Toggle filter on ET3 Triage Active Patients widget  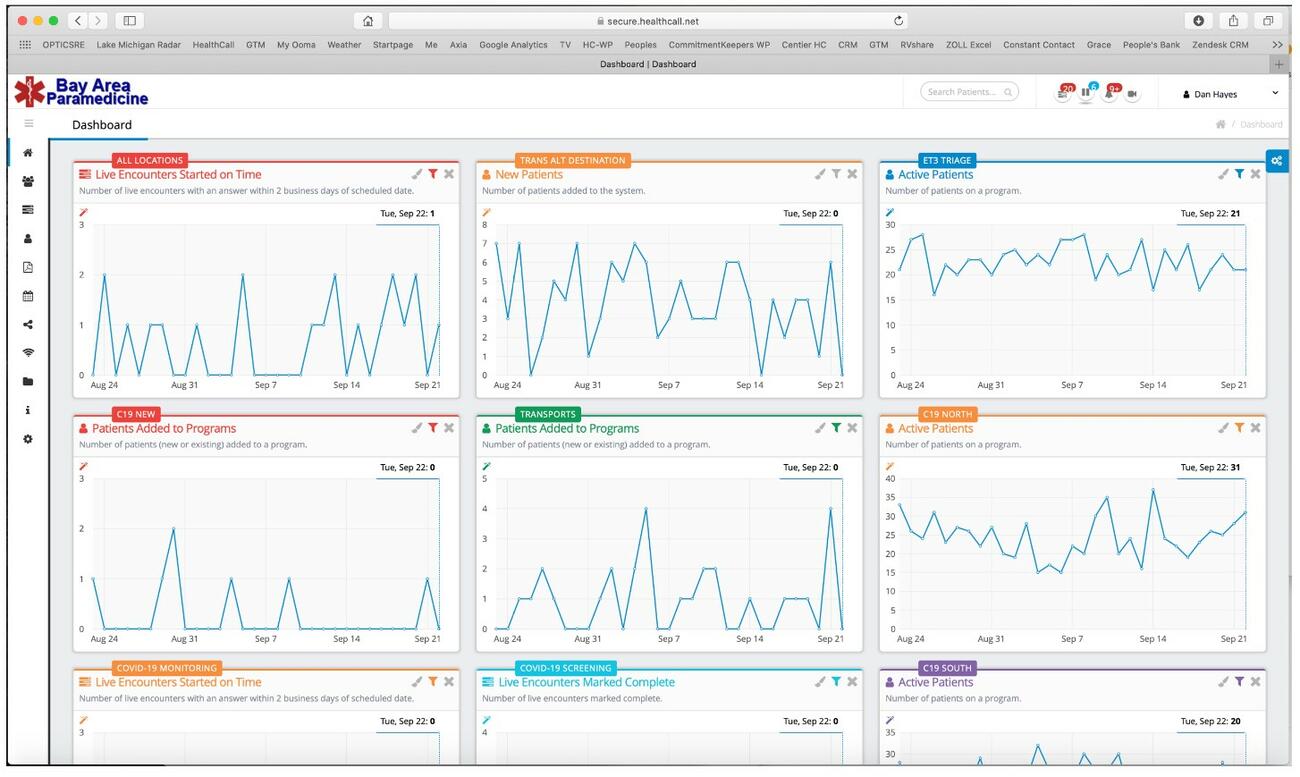[1239, 174]
